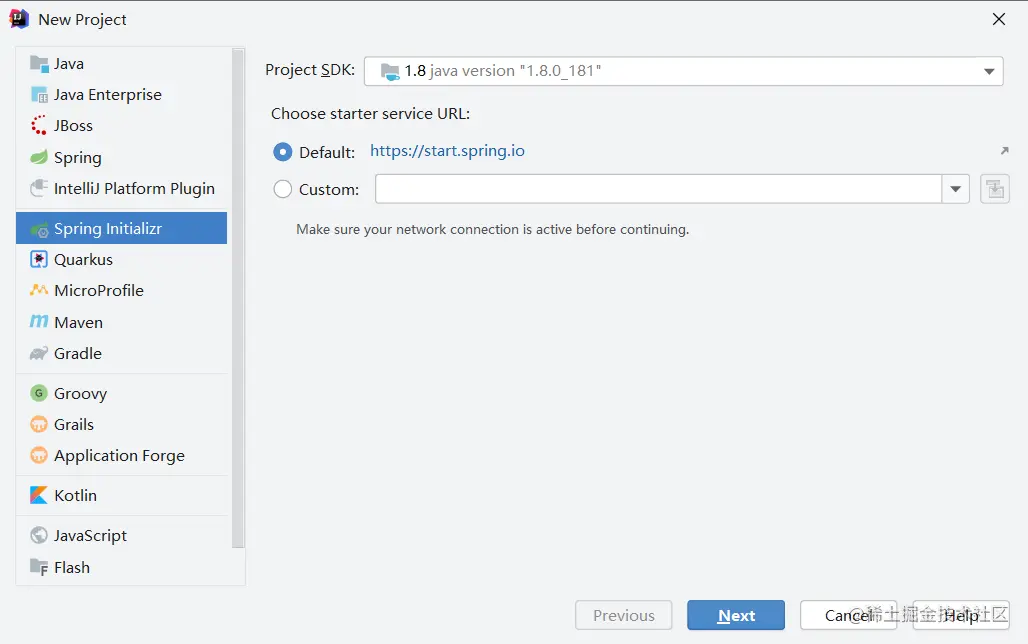Choose Spring Initializr in the generator list
The image size is (1028, 644).
pyautogui.click(x=121, y=228)
